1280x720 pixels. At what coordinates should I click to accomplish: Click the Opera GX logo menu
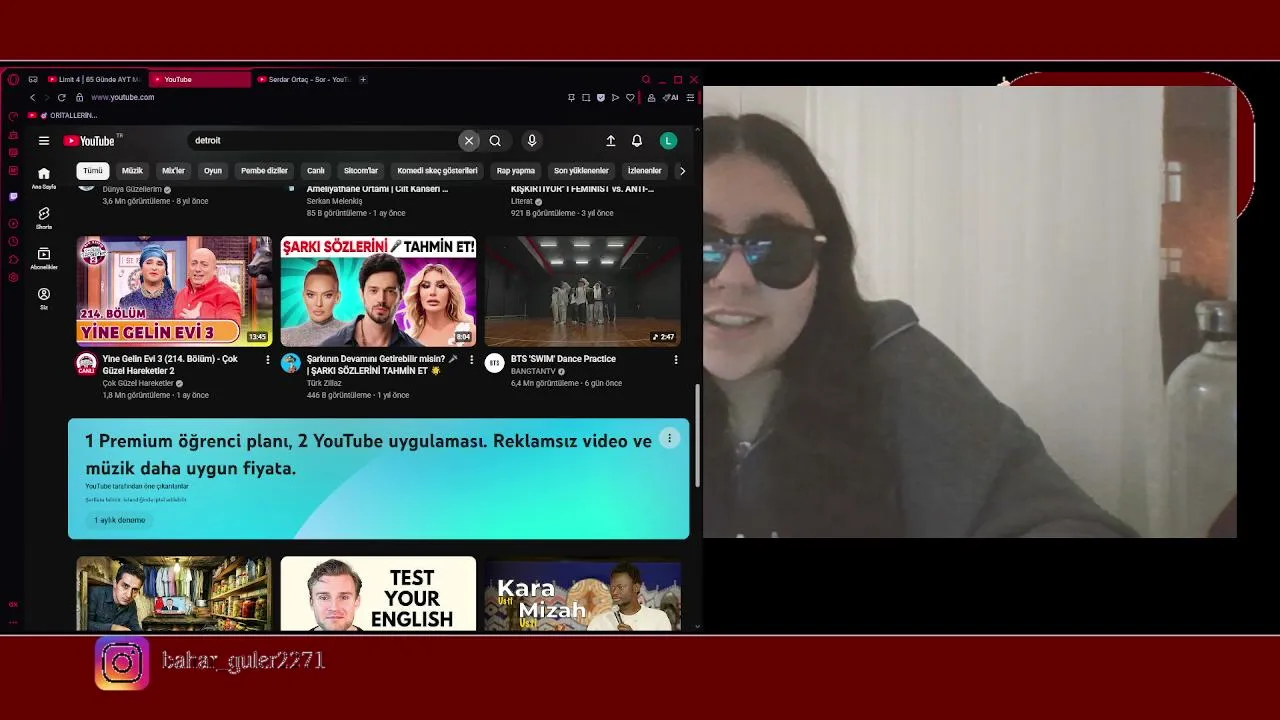coord(13,79)
